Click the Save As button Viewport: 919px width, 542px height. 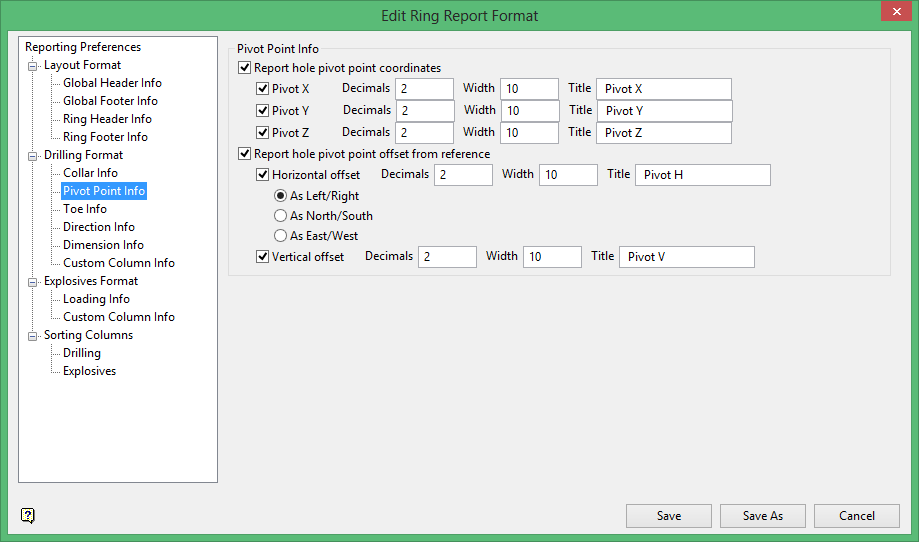tap(763, 516)
